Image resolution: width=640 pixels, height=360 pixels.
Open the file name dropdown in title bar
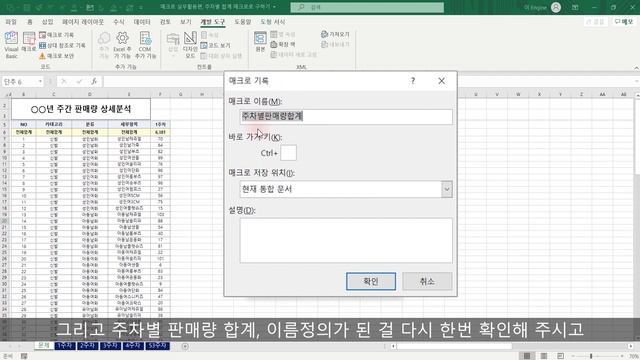(x=274, y=7)
